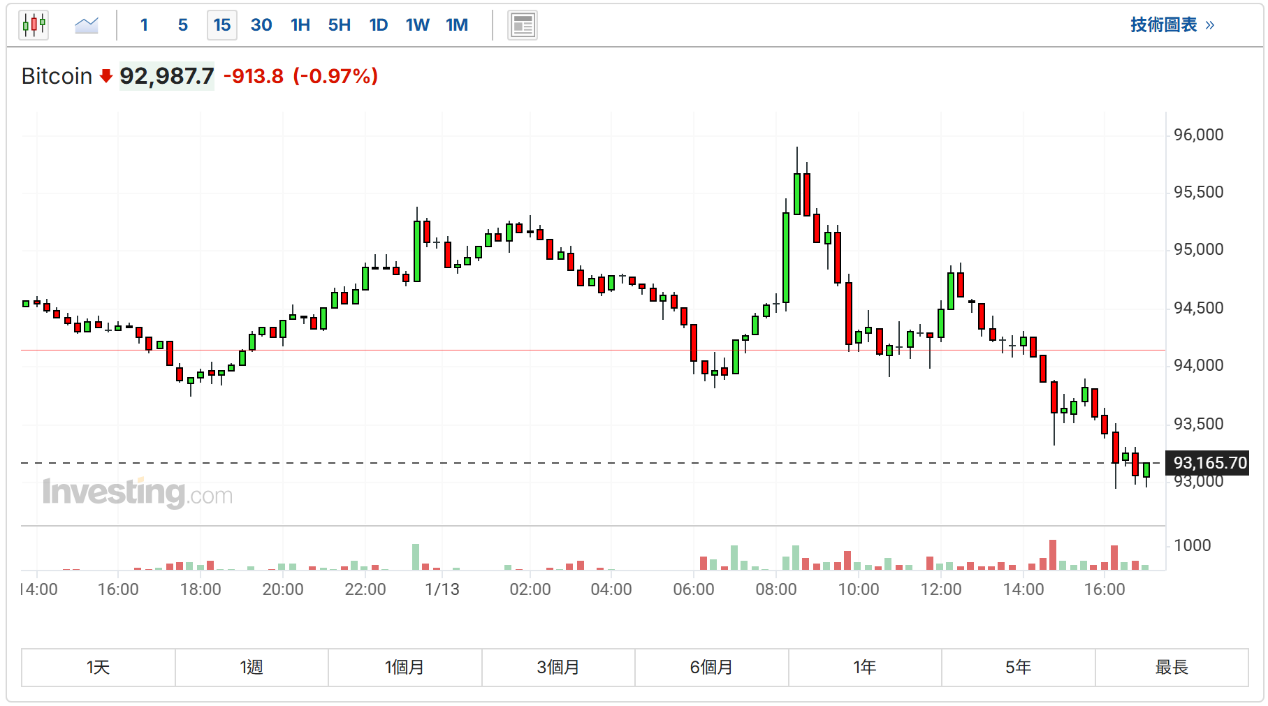Show the 1年 time range

865,667
